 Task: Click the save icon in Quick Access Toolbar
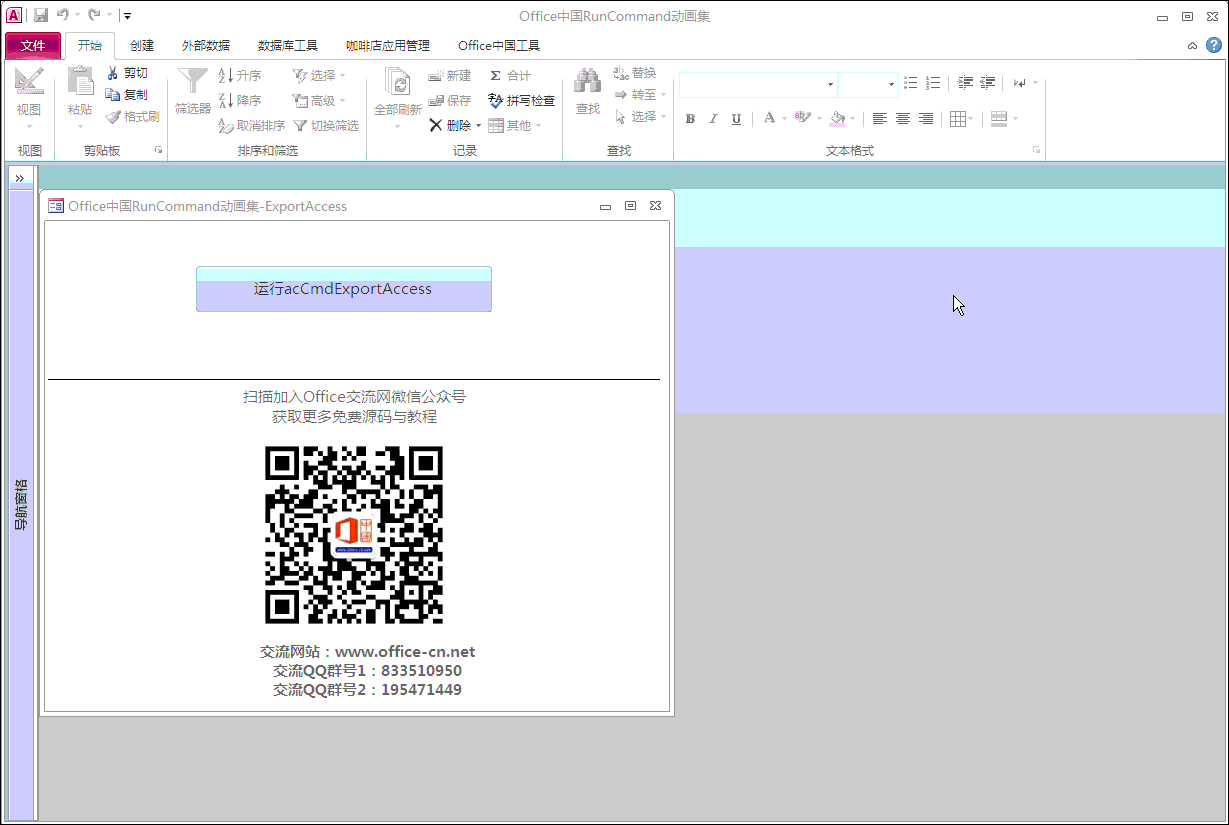[41, 15]
